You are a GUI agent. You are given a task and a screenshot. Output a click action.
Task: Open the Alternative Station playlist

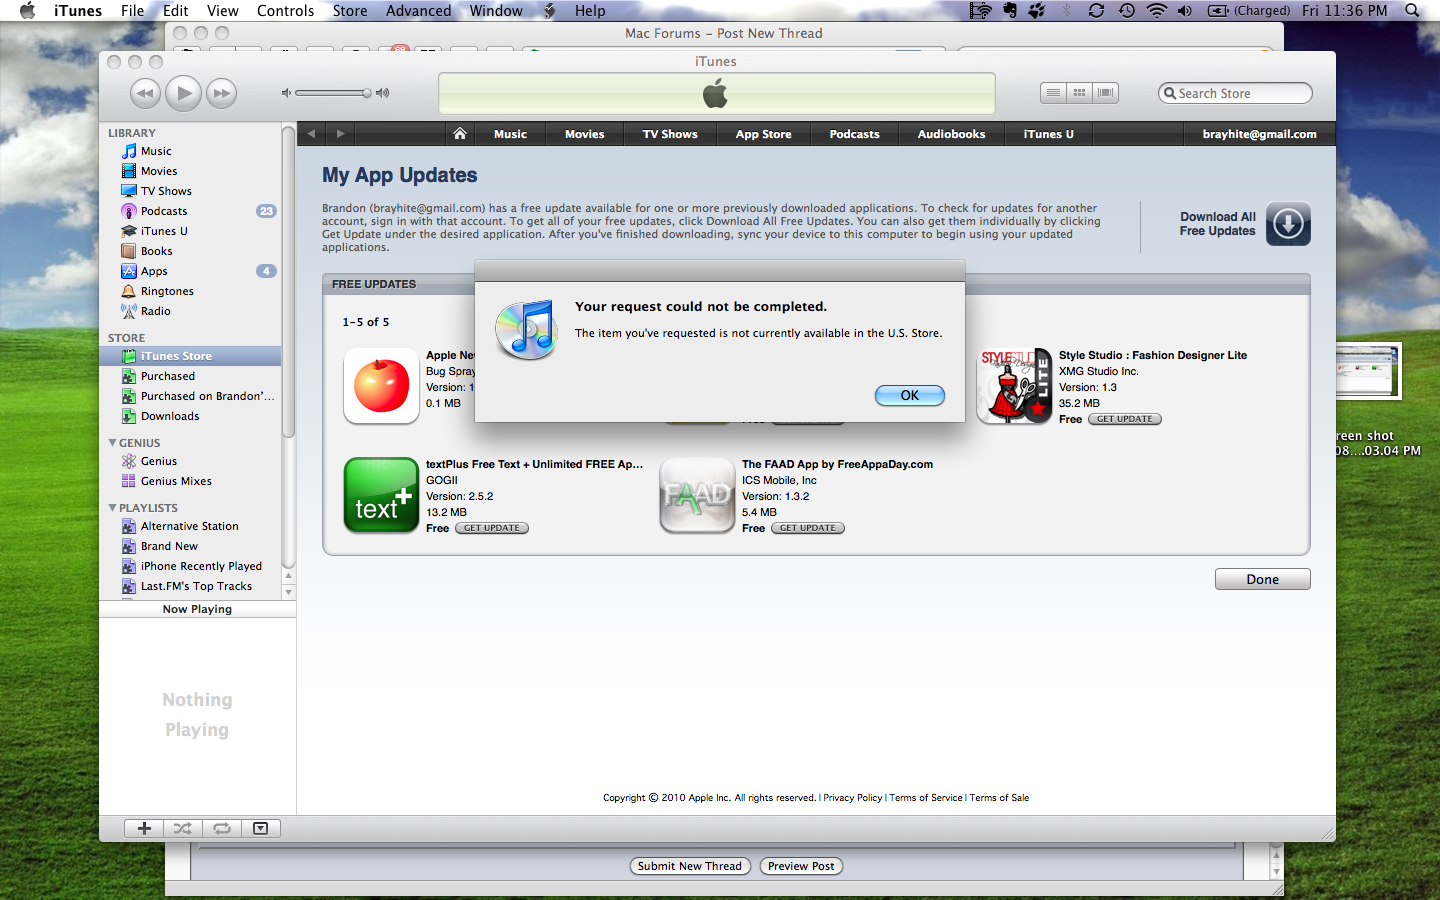(190, 526)
